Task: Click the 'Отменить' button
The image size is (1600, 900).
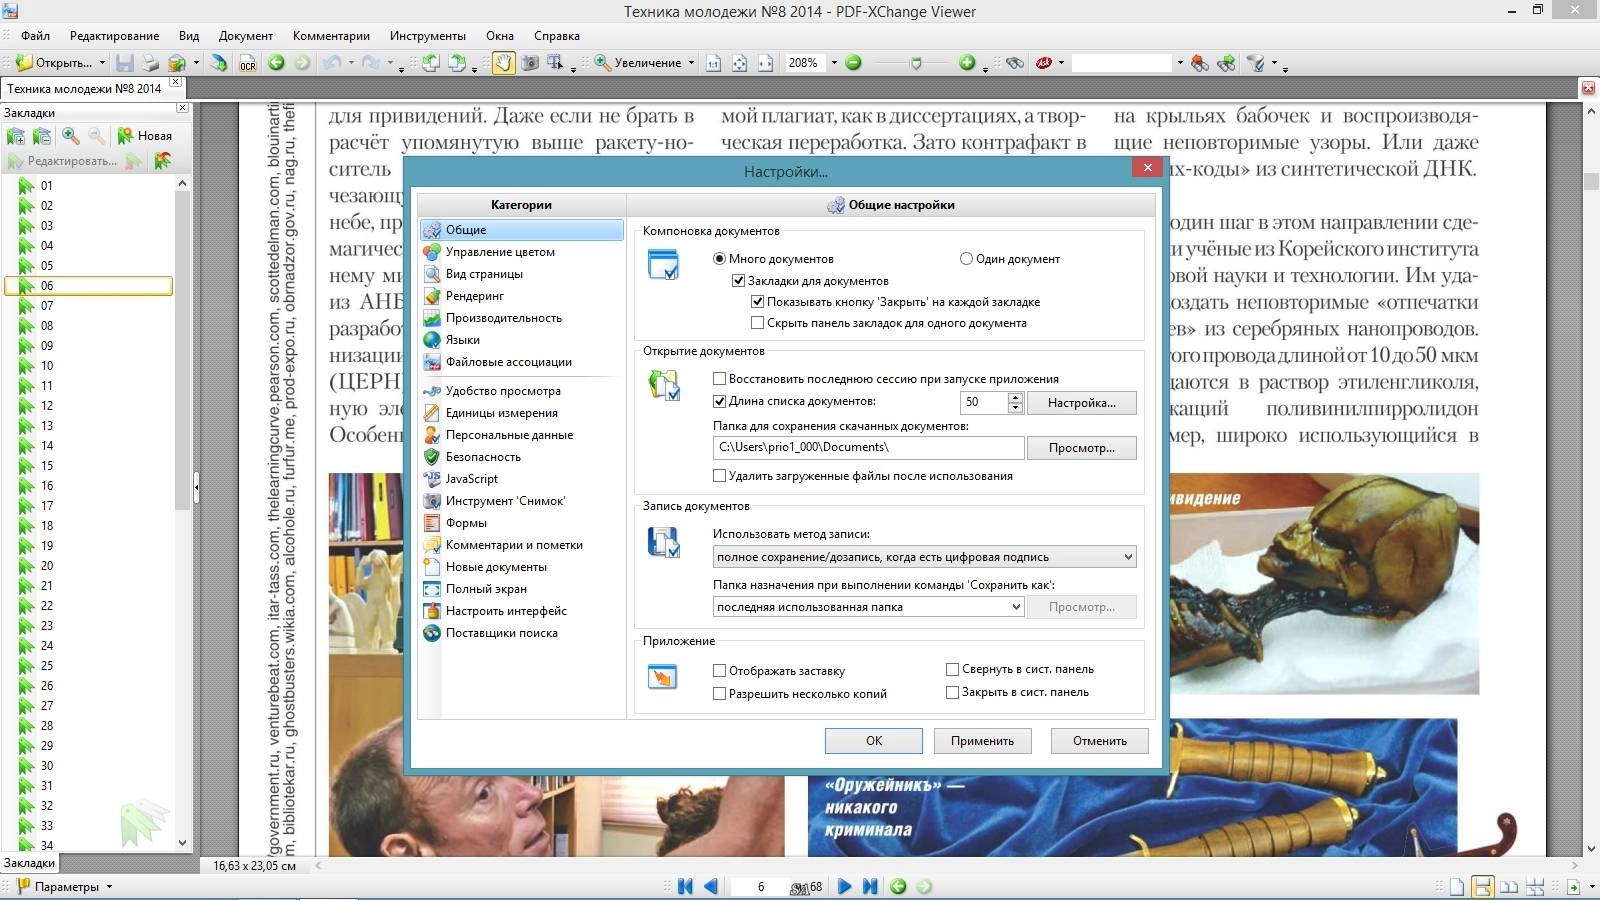Action: [1099, 741]
